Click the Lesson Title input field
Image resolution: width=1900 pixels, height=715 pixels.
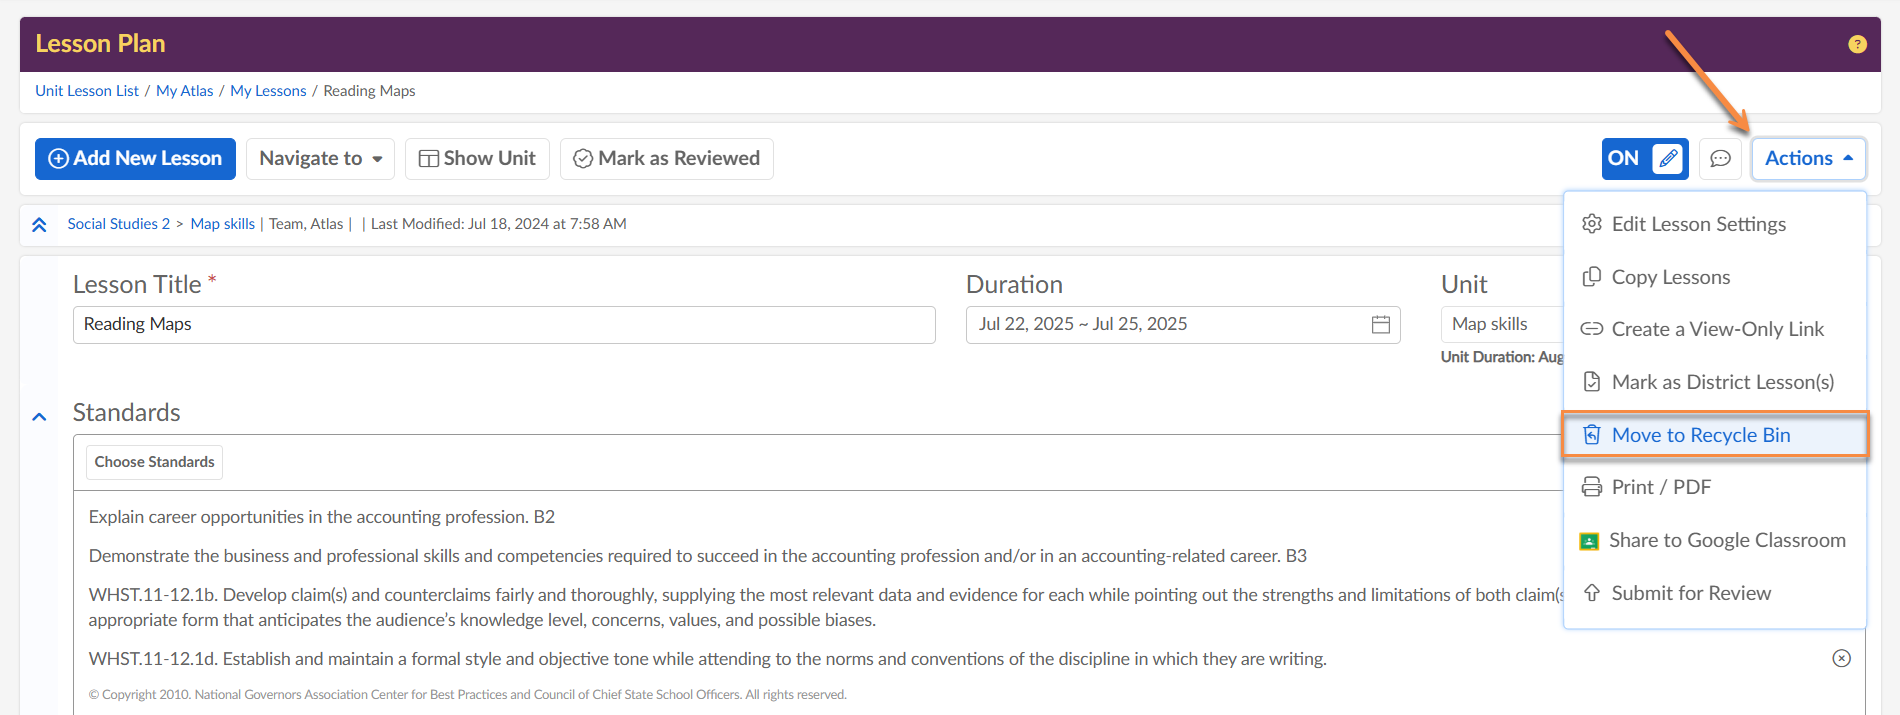(x=503, y=325)
